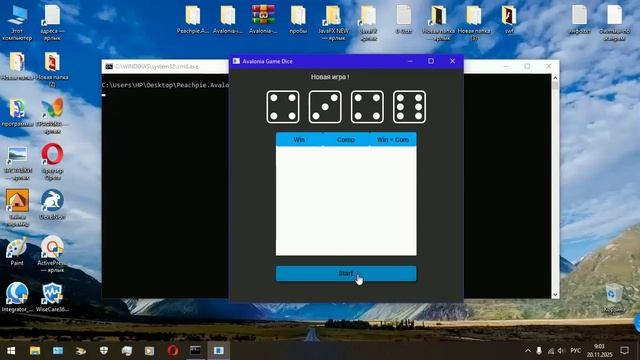Screen dimensions: 640x360
Task: Click the scroll-up arrow in cmd window
Action: [555, 78]
